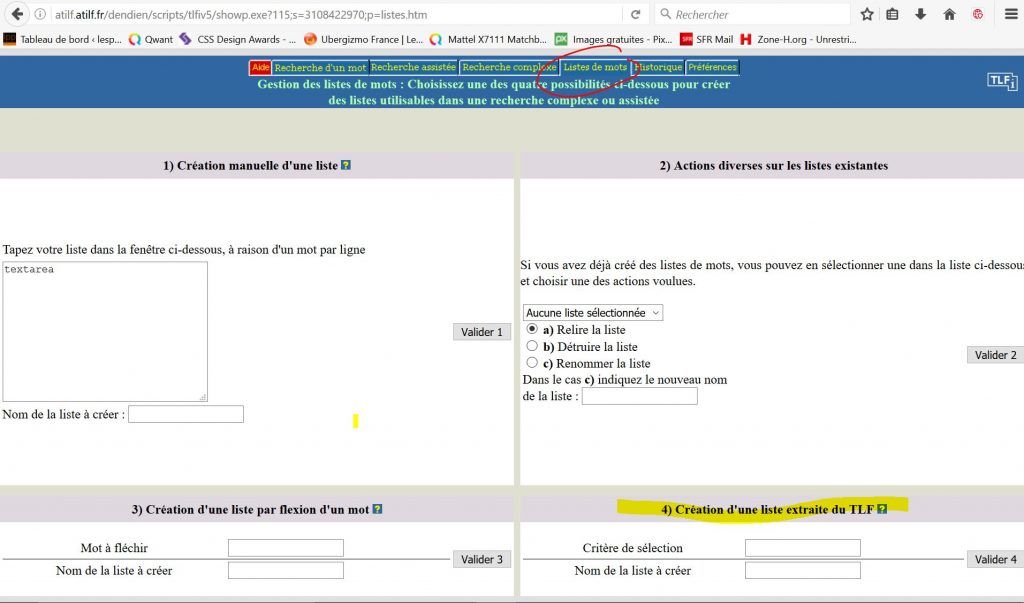
Task: Go to the browser home icon
Action: click(x=949, y=14)
